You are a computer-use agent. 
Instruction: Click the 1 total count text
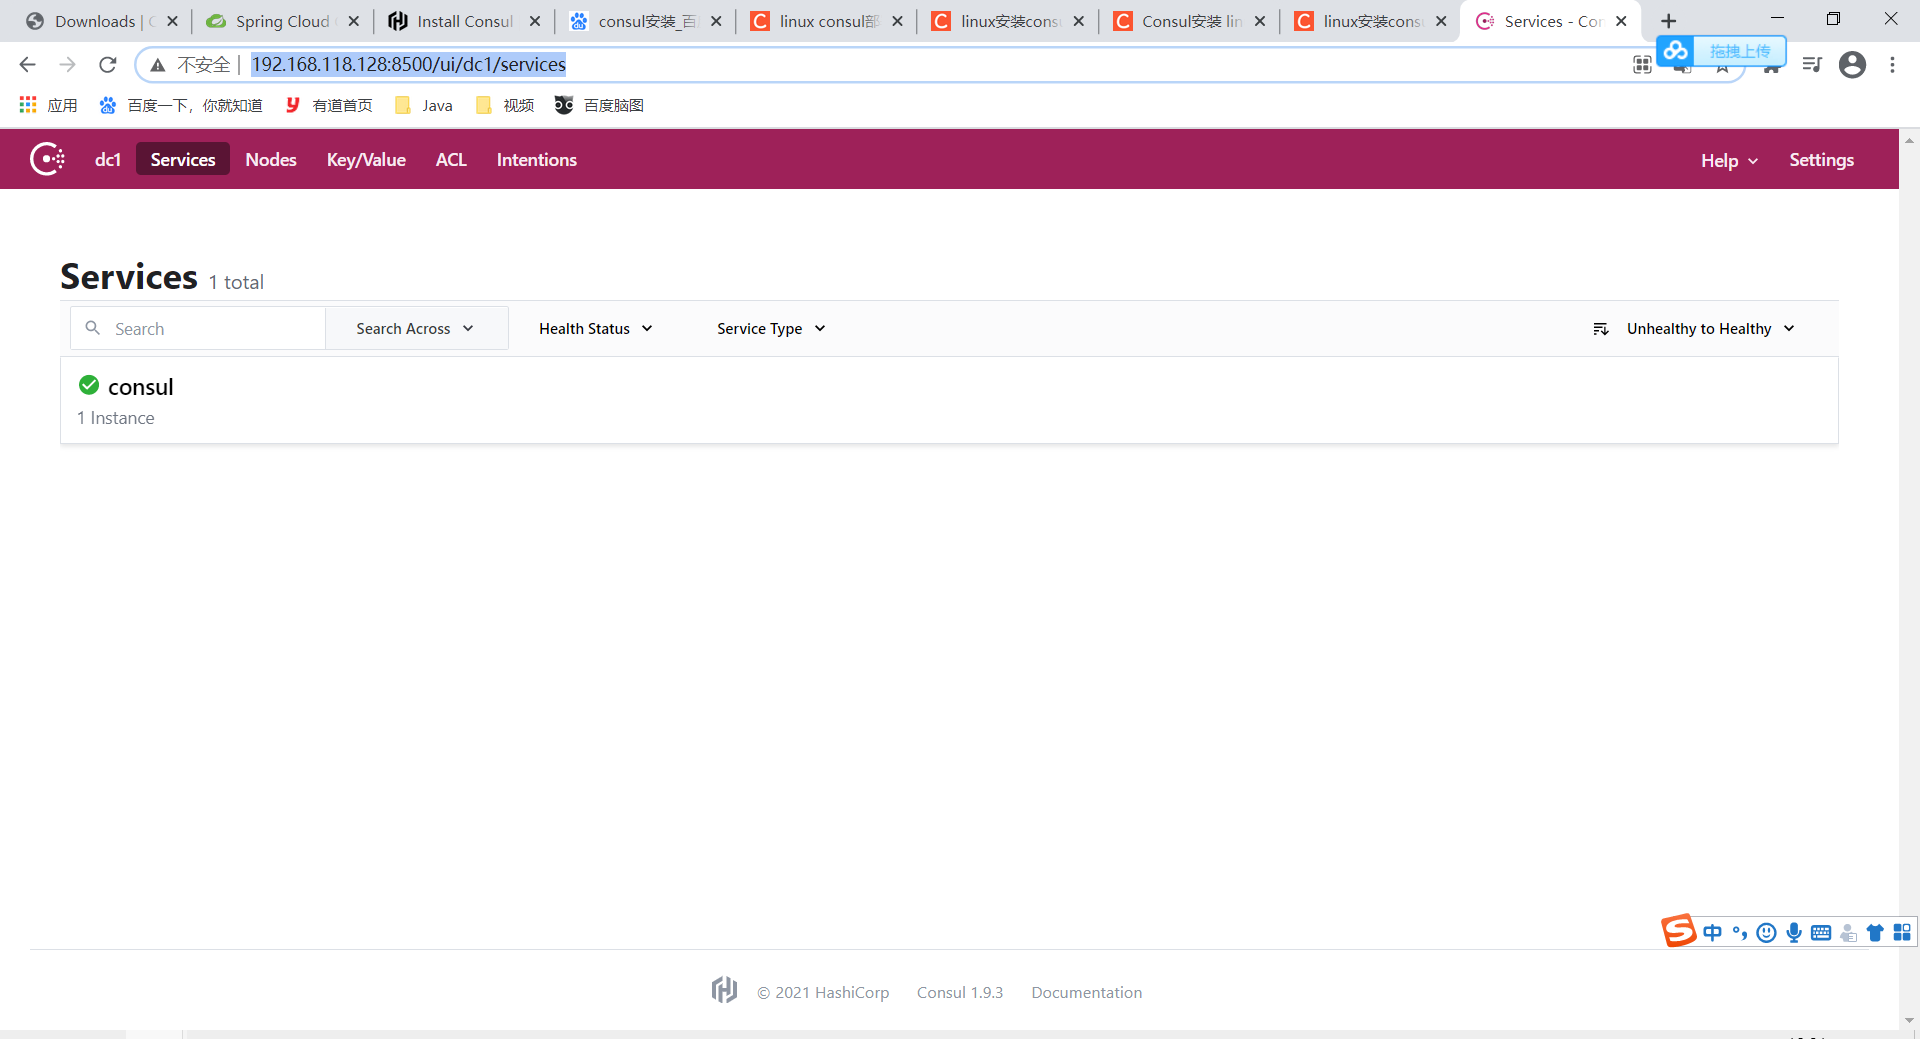236,282
